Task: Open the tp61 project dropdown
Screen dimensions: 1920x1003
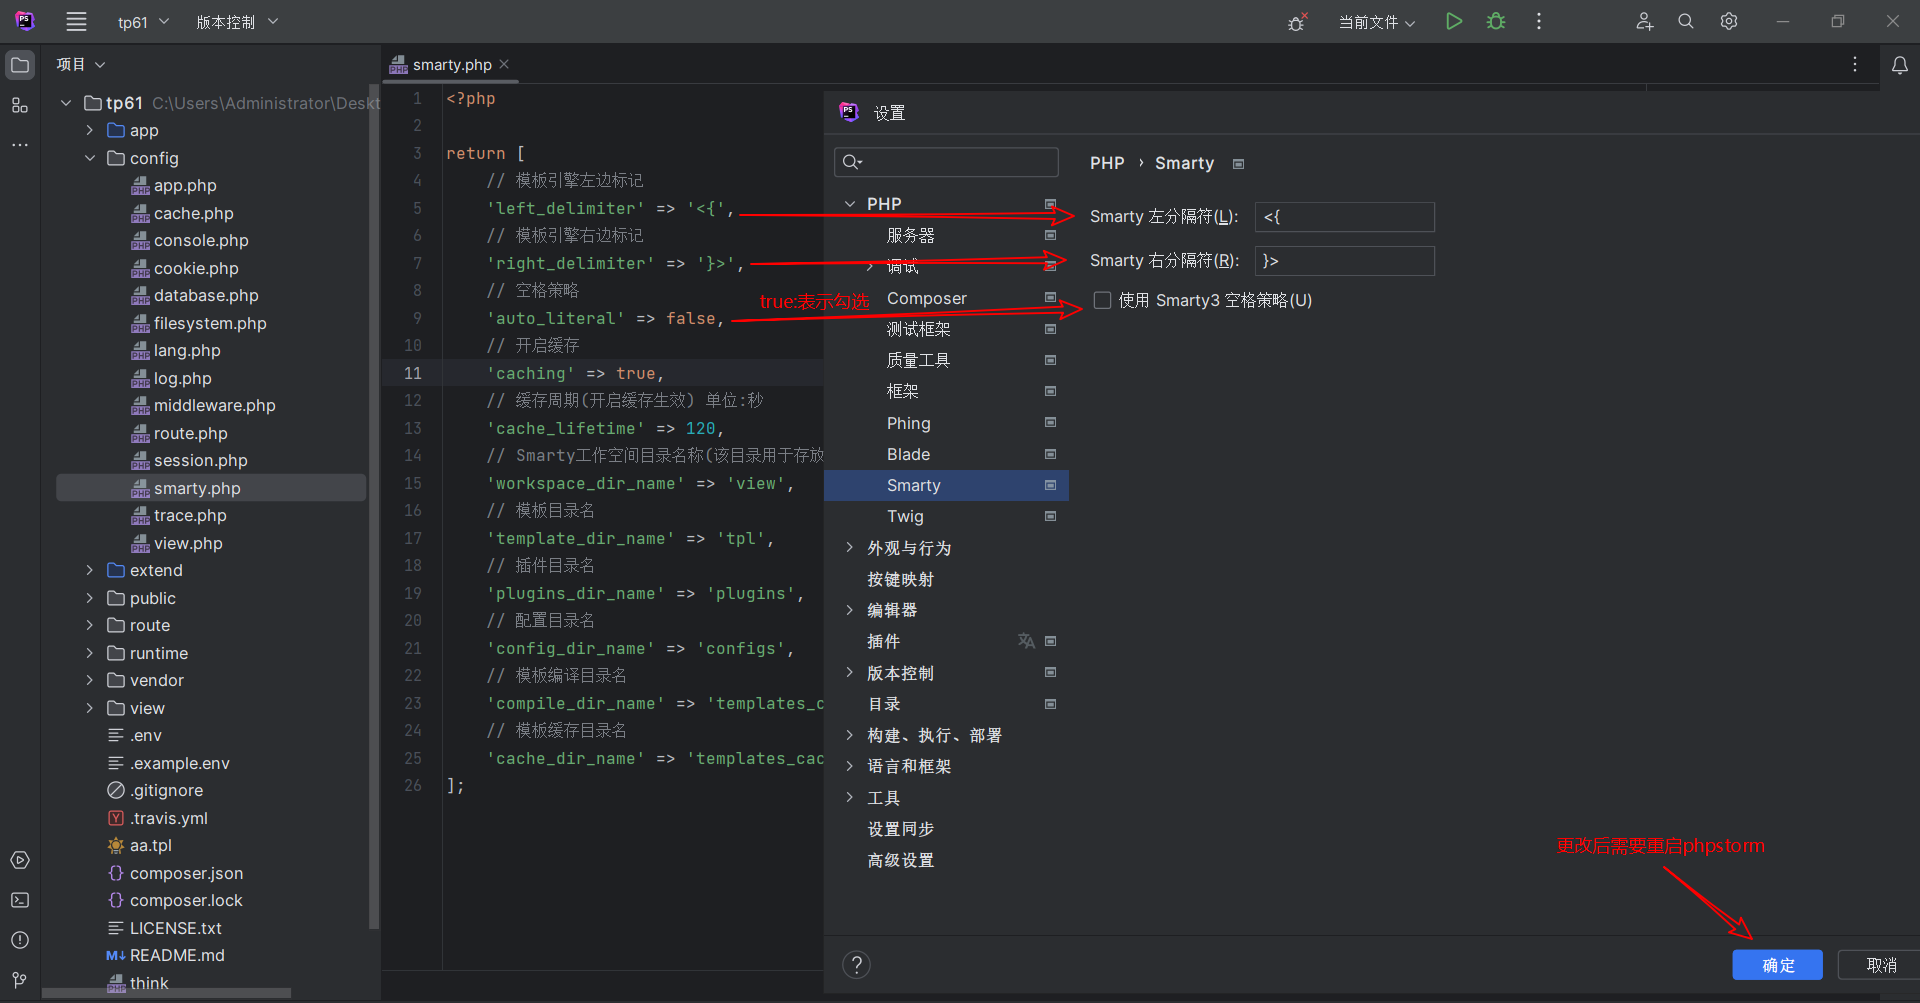Action: tap(143, 22)
